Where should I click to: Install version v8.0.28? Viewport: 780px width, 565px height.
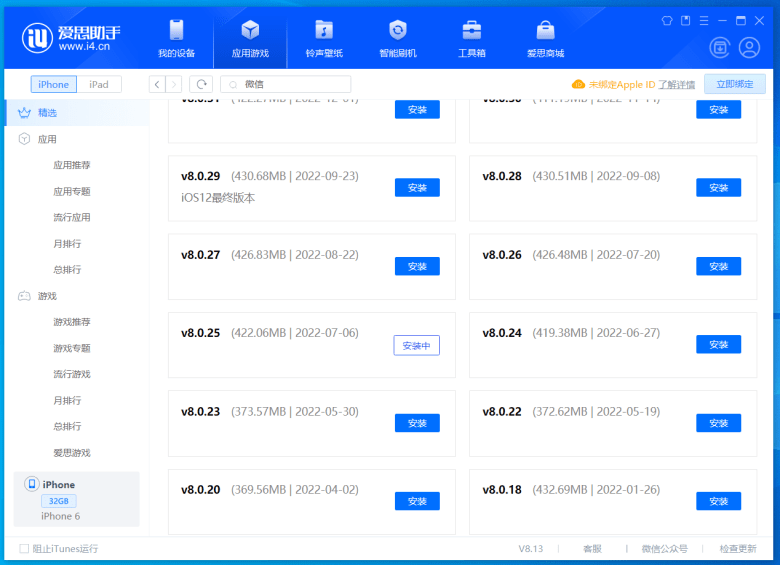coord(719,188)
